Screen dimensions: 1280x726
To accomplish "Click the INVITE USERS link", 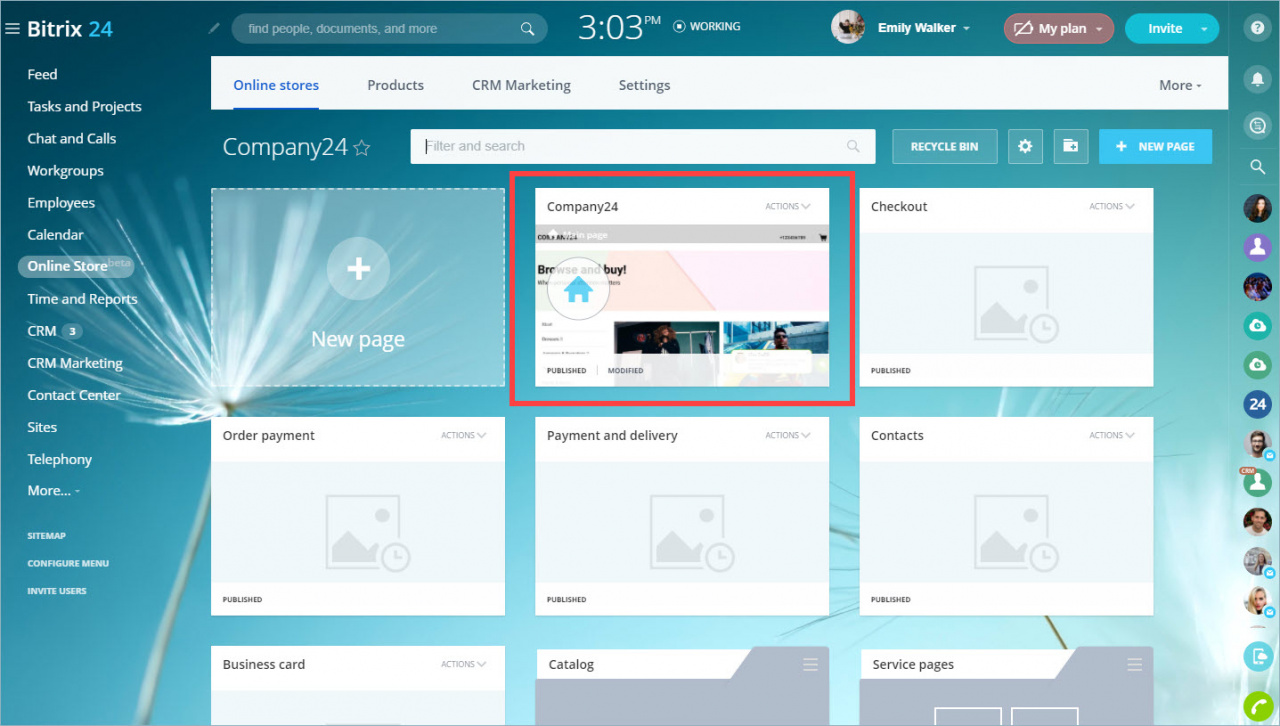I will point(57,591).
